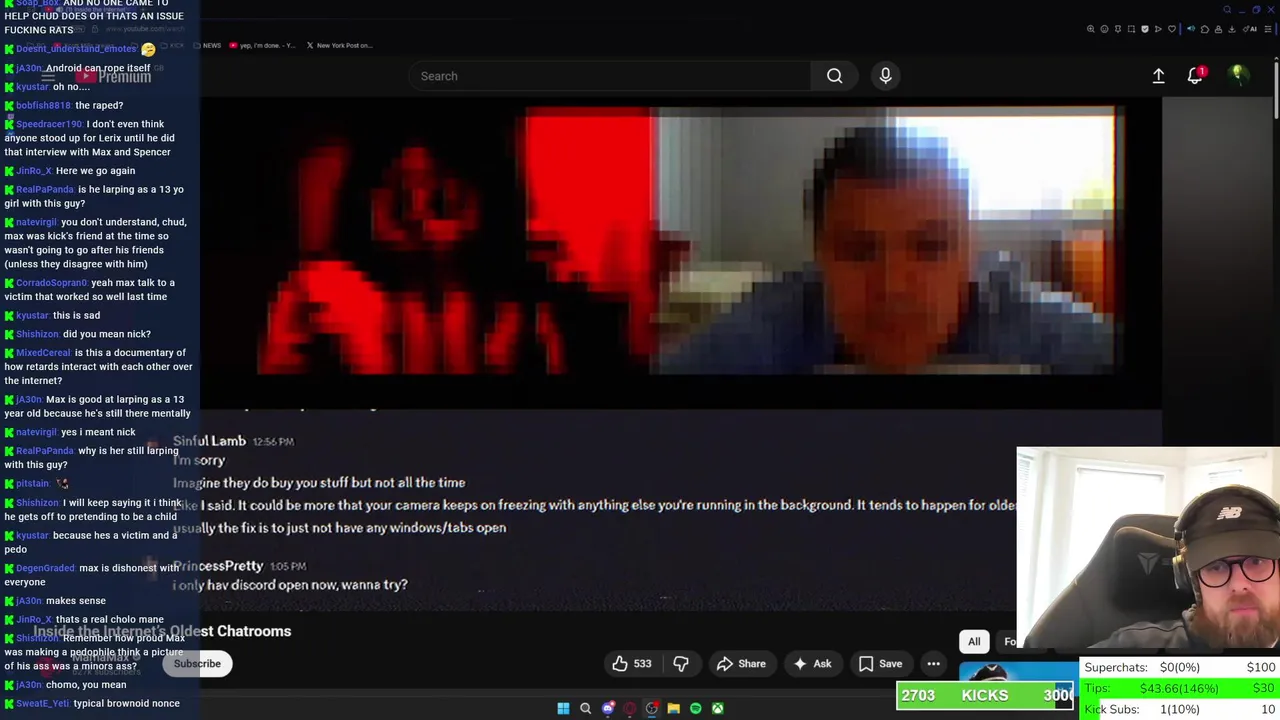Open the browser easy setup menu
This screenshot has height=720, width=1280.
pyautogui.click(x=1268, y=29)
